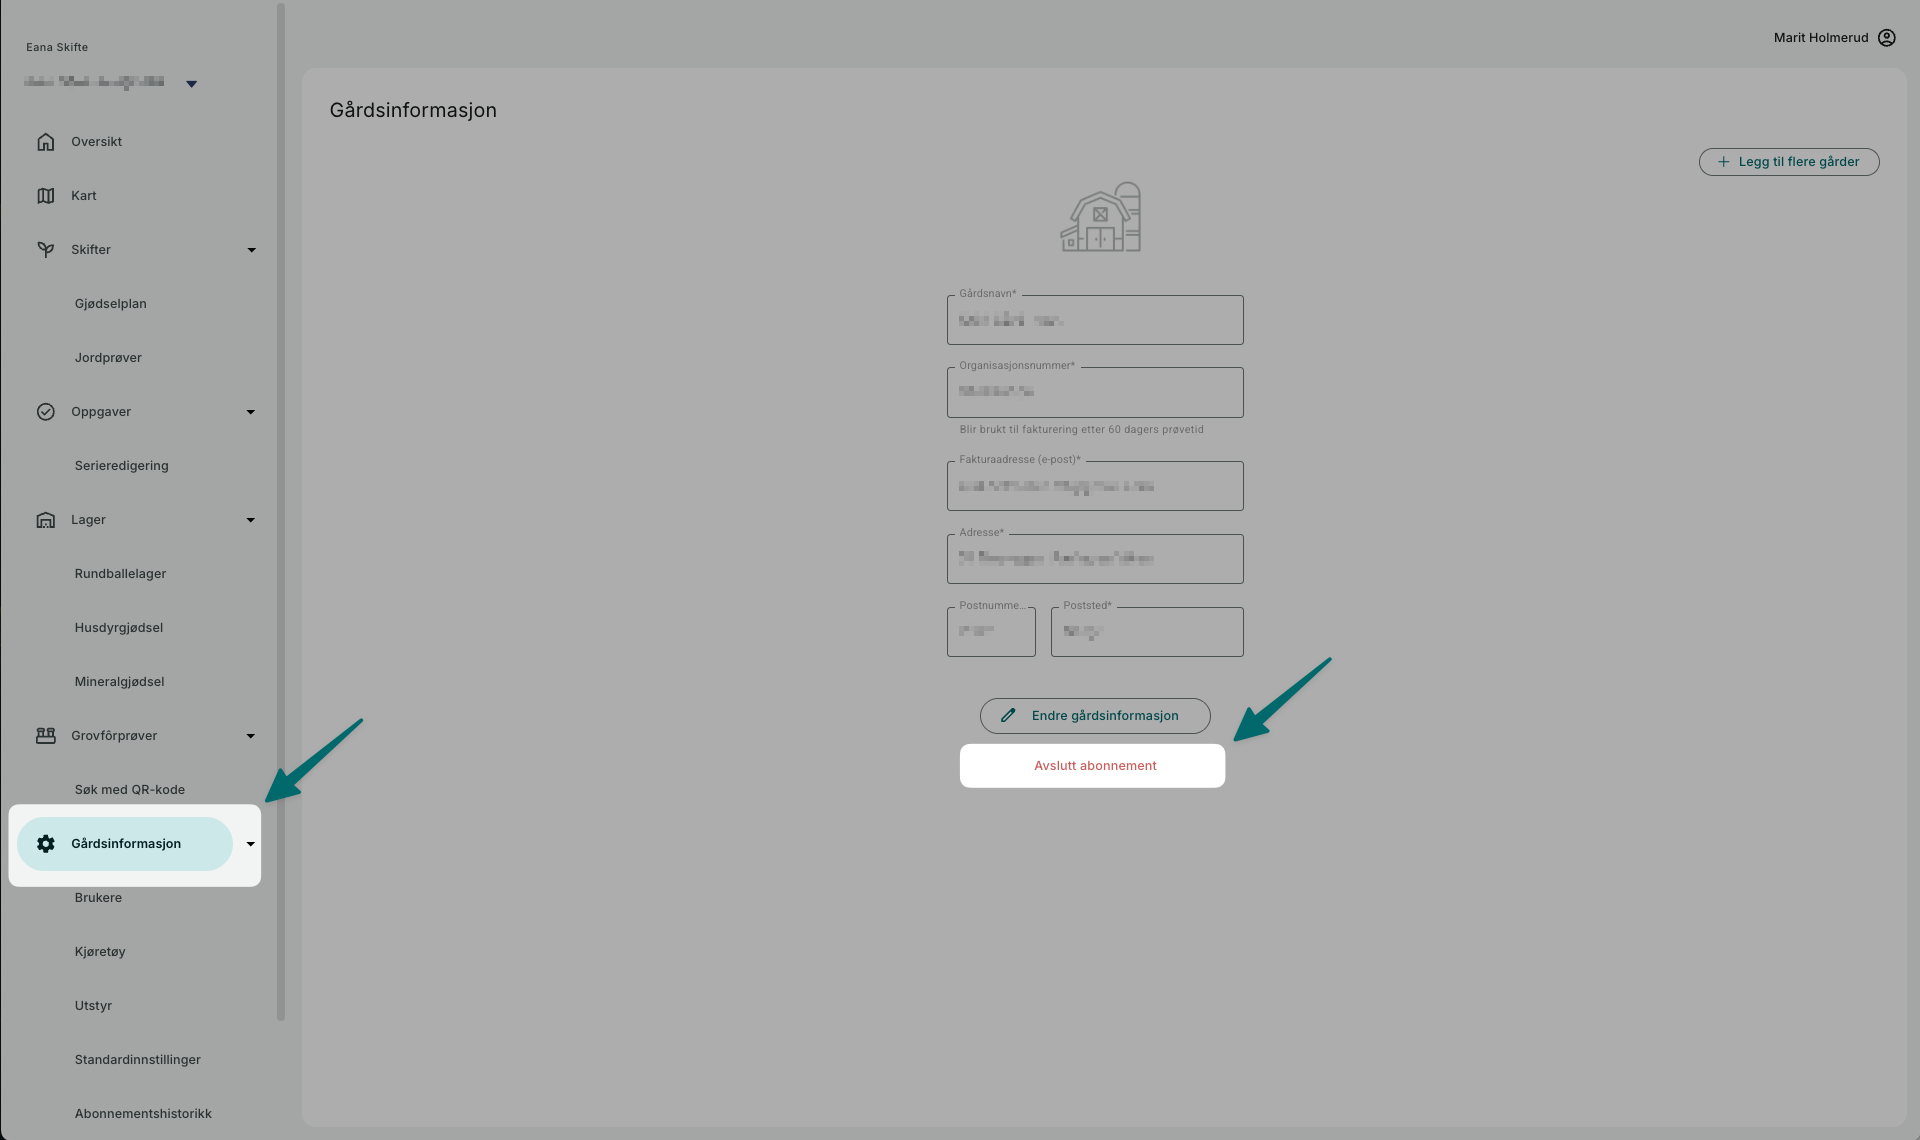Image resolution: width=1920 pixels, height=1140 pixels.
Task: Collapse the Skifter submenu arrow
Action: [251, 250]
